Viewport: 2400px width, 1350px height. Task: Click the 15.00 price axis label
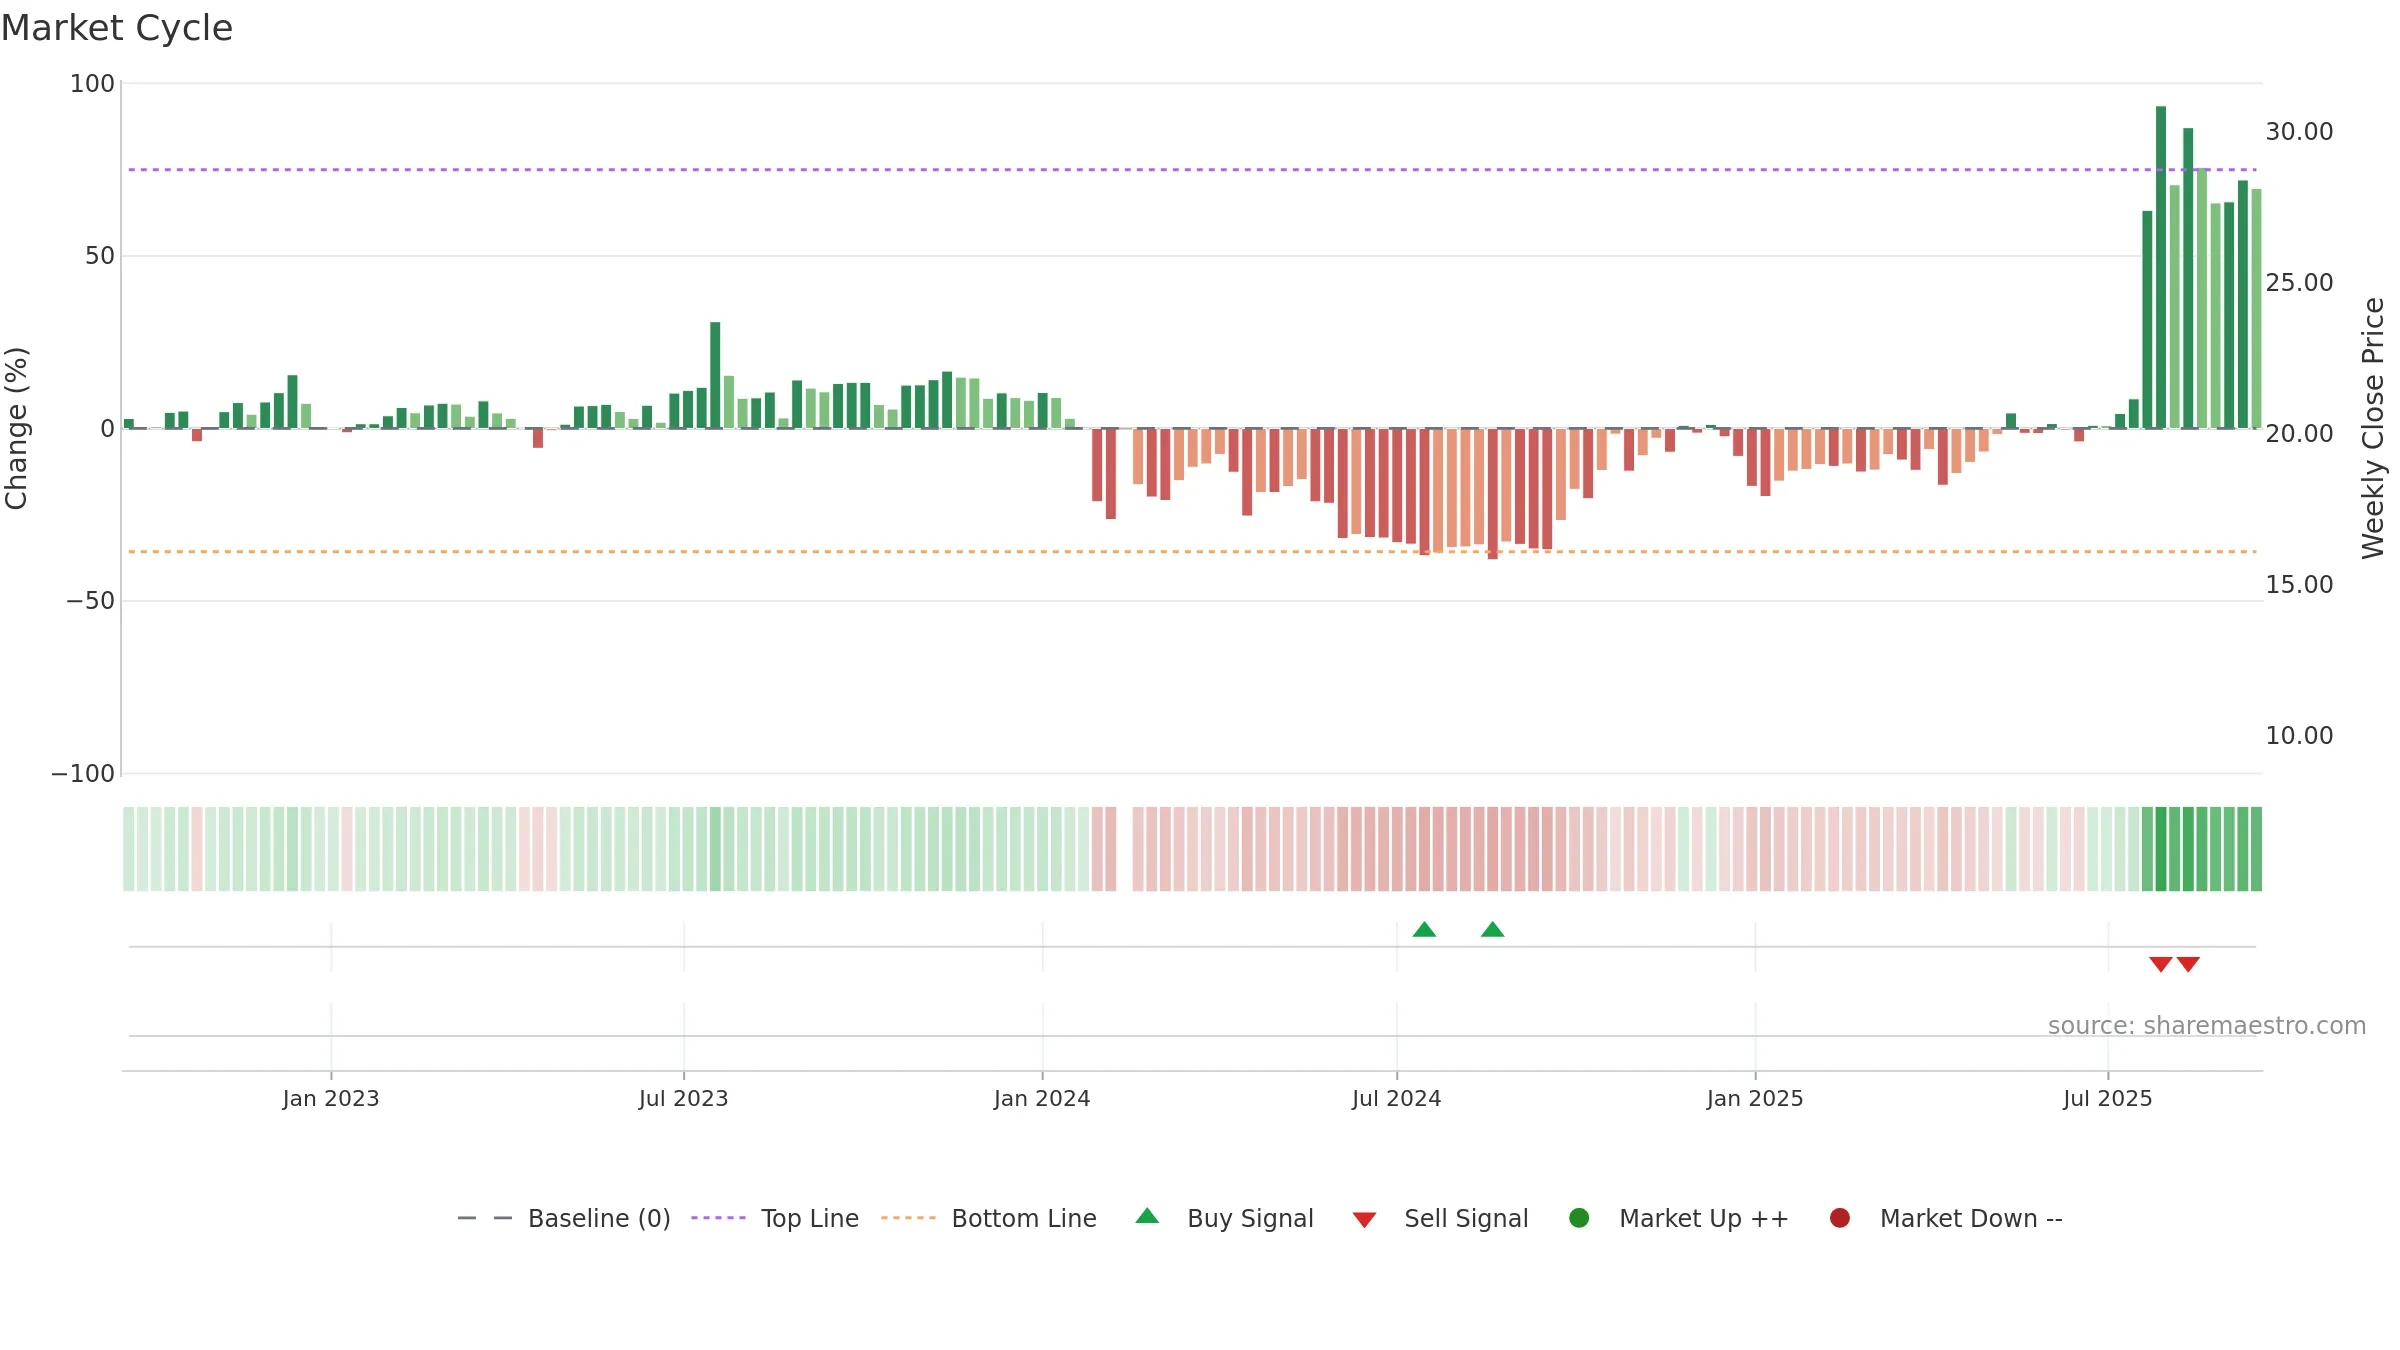pos(2299,585)
